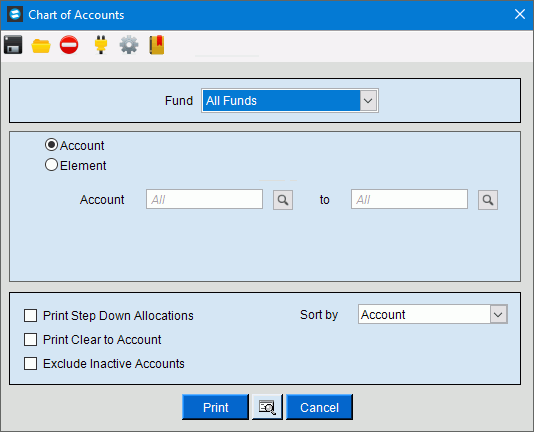
Task: Expand the Fund dropdown arrow
Action: (368, 101)
